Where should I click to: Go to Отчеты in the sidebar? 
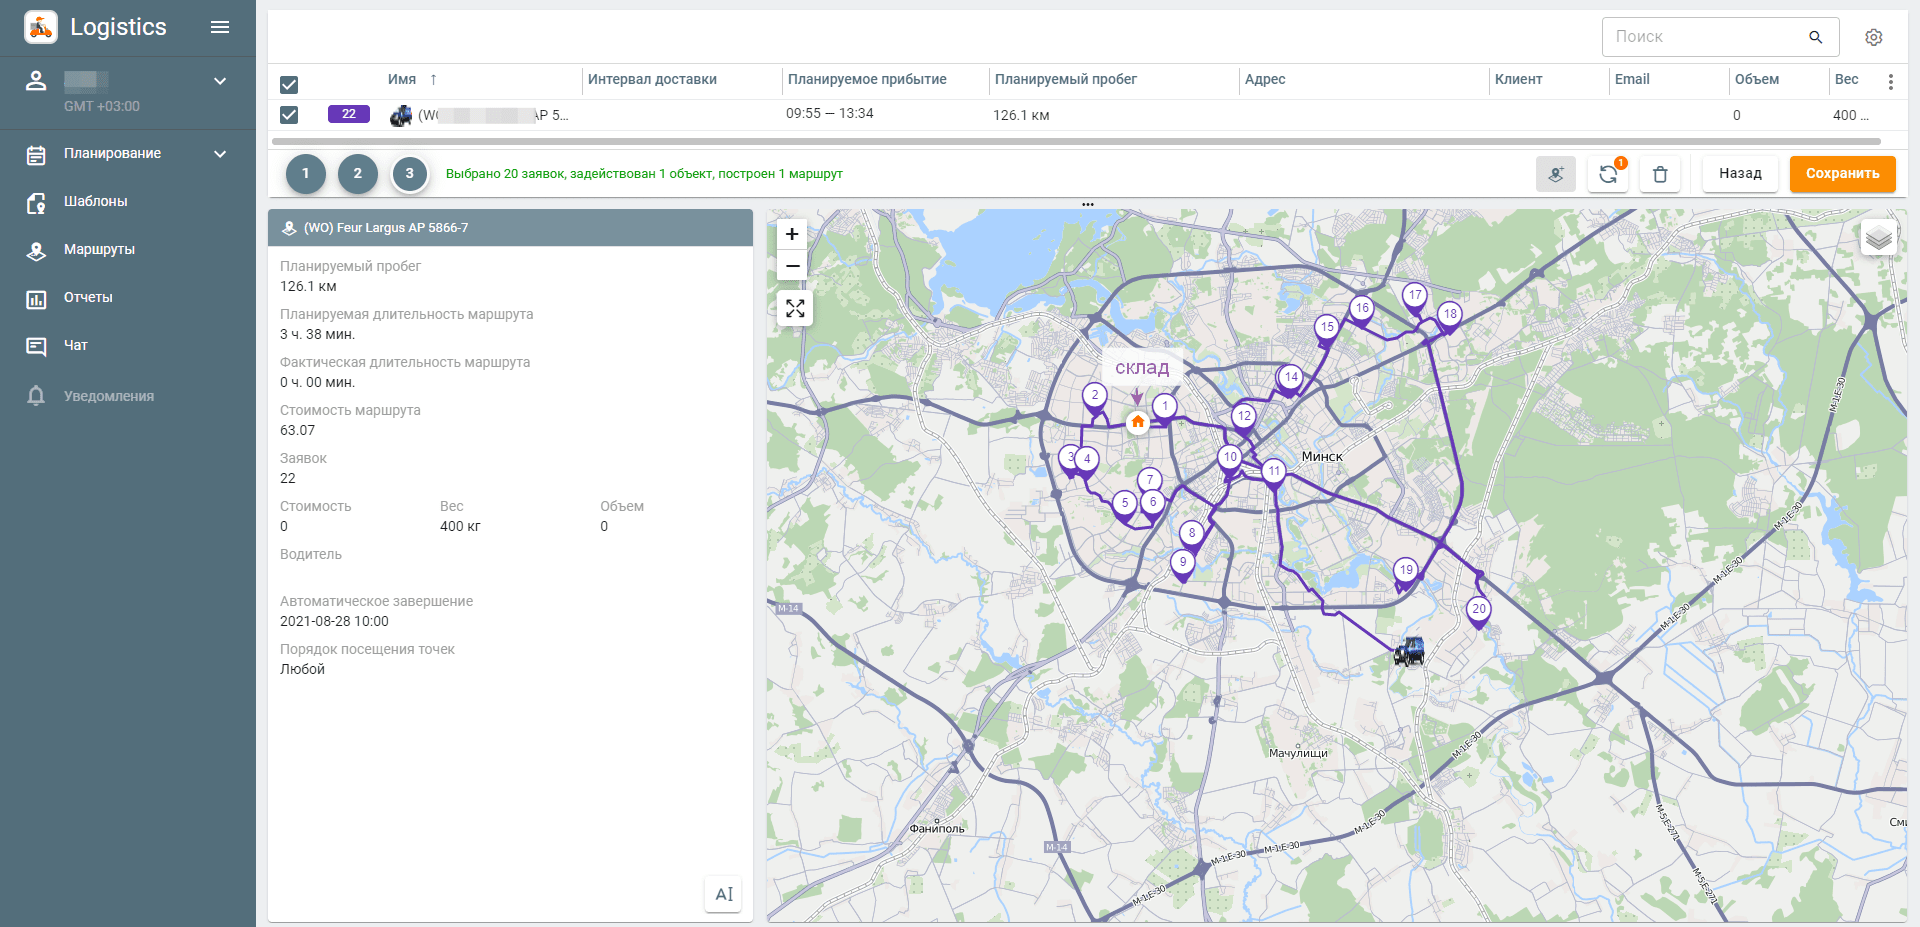[x=88, y=298]
